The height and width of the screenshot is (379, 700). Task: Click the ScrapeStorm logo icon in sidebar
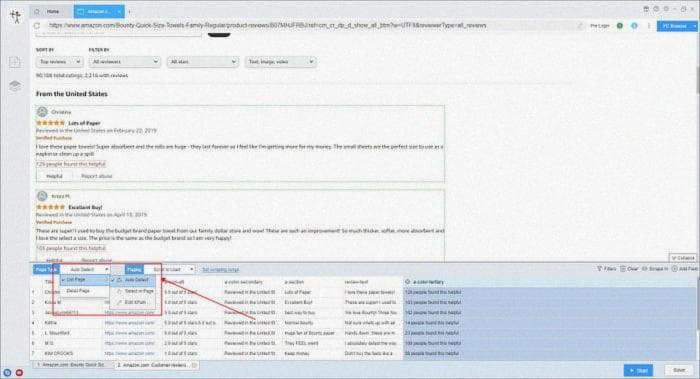(x=16, y=17)
